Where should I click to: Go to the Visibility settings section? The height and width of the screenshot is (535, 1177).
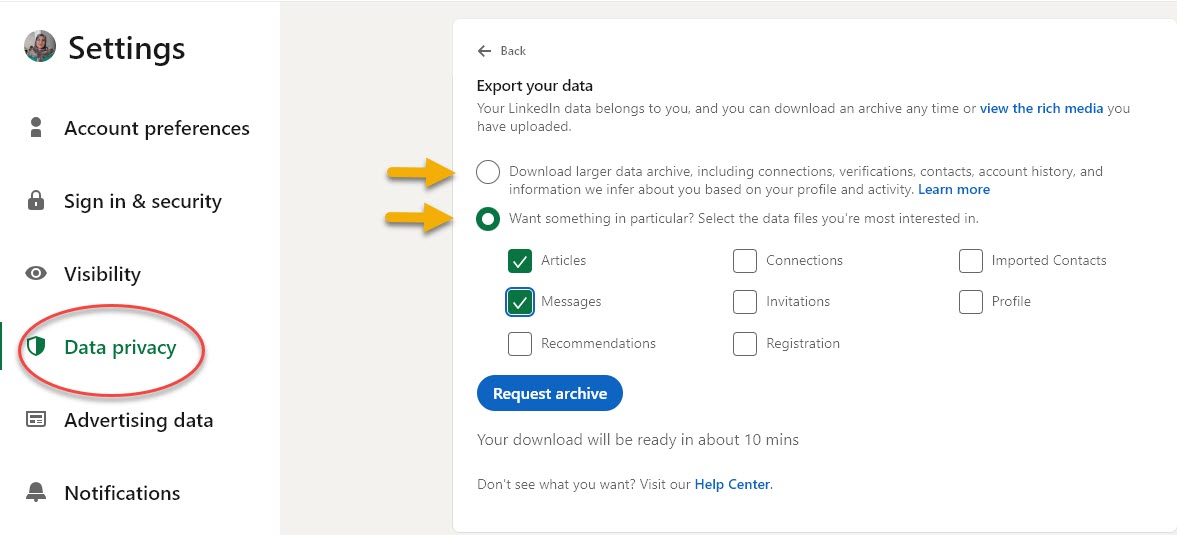pos(102,274)
